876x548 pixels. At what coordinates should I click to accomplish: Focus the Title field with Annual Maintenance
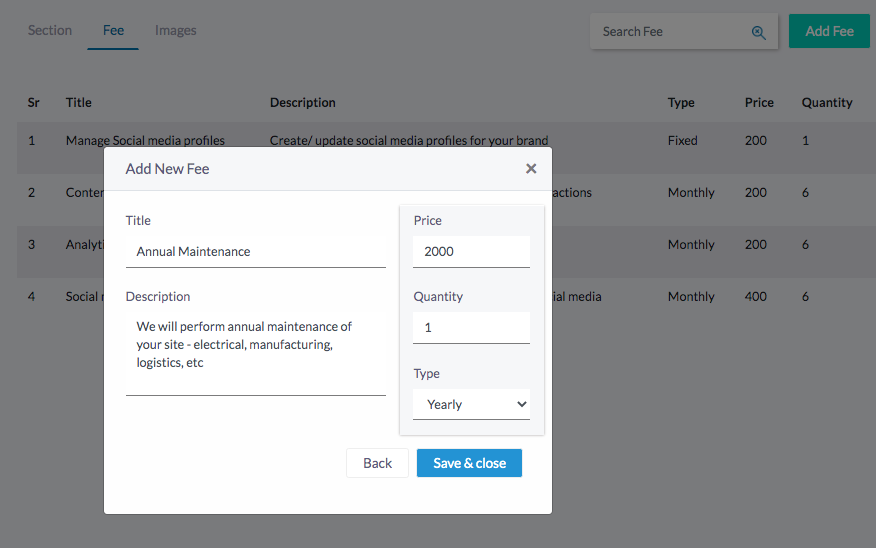coord(255,252)
